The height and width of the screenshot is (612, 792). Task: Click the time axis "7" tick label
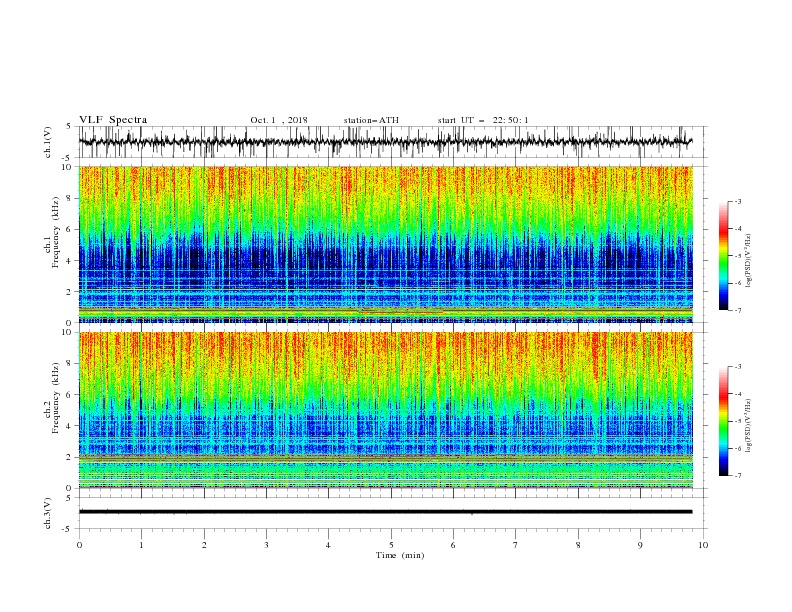tap(516, 545)
